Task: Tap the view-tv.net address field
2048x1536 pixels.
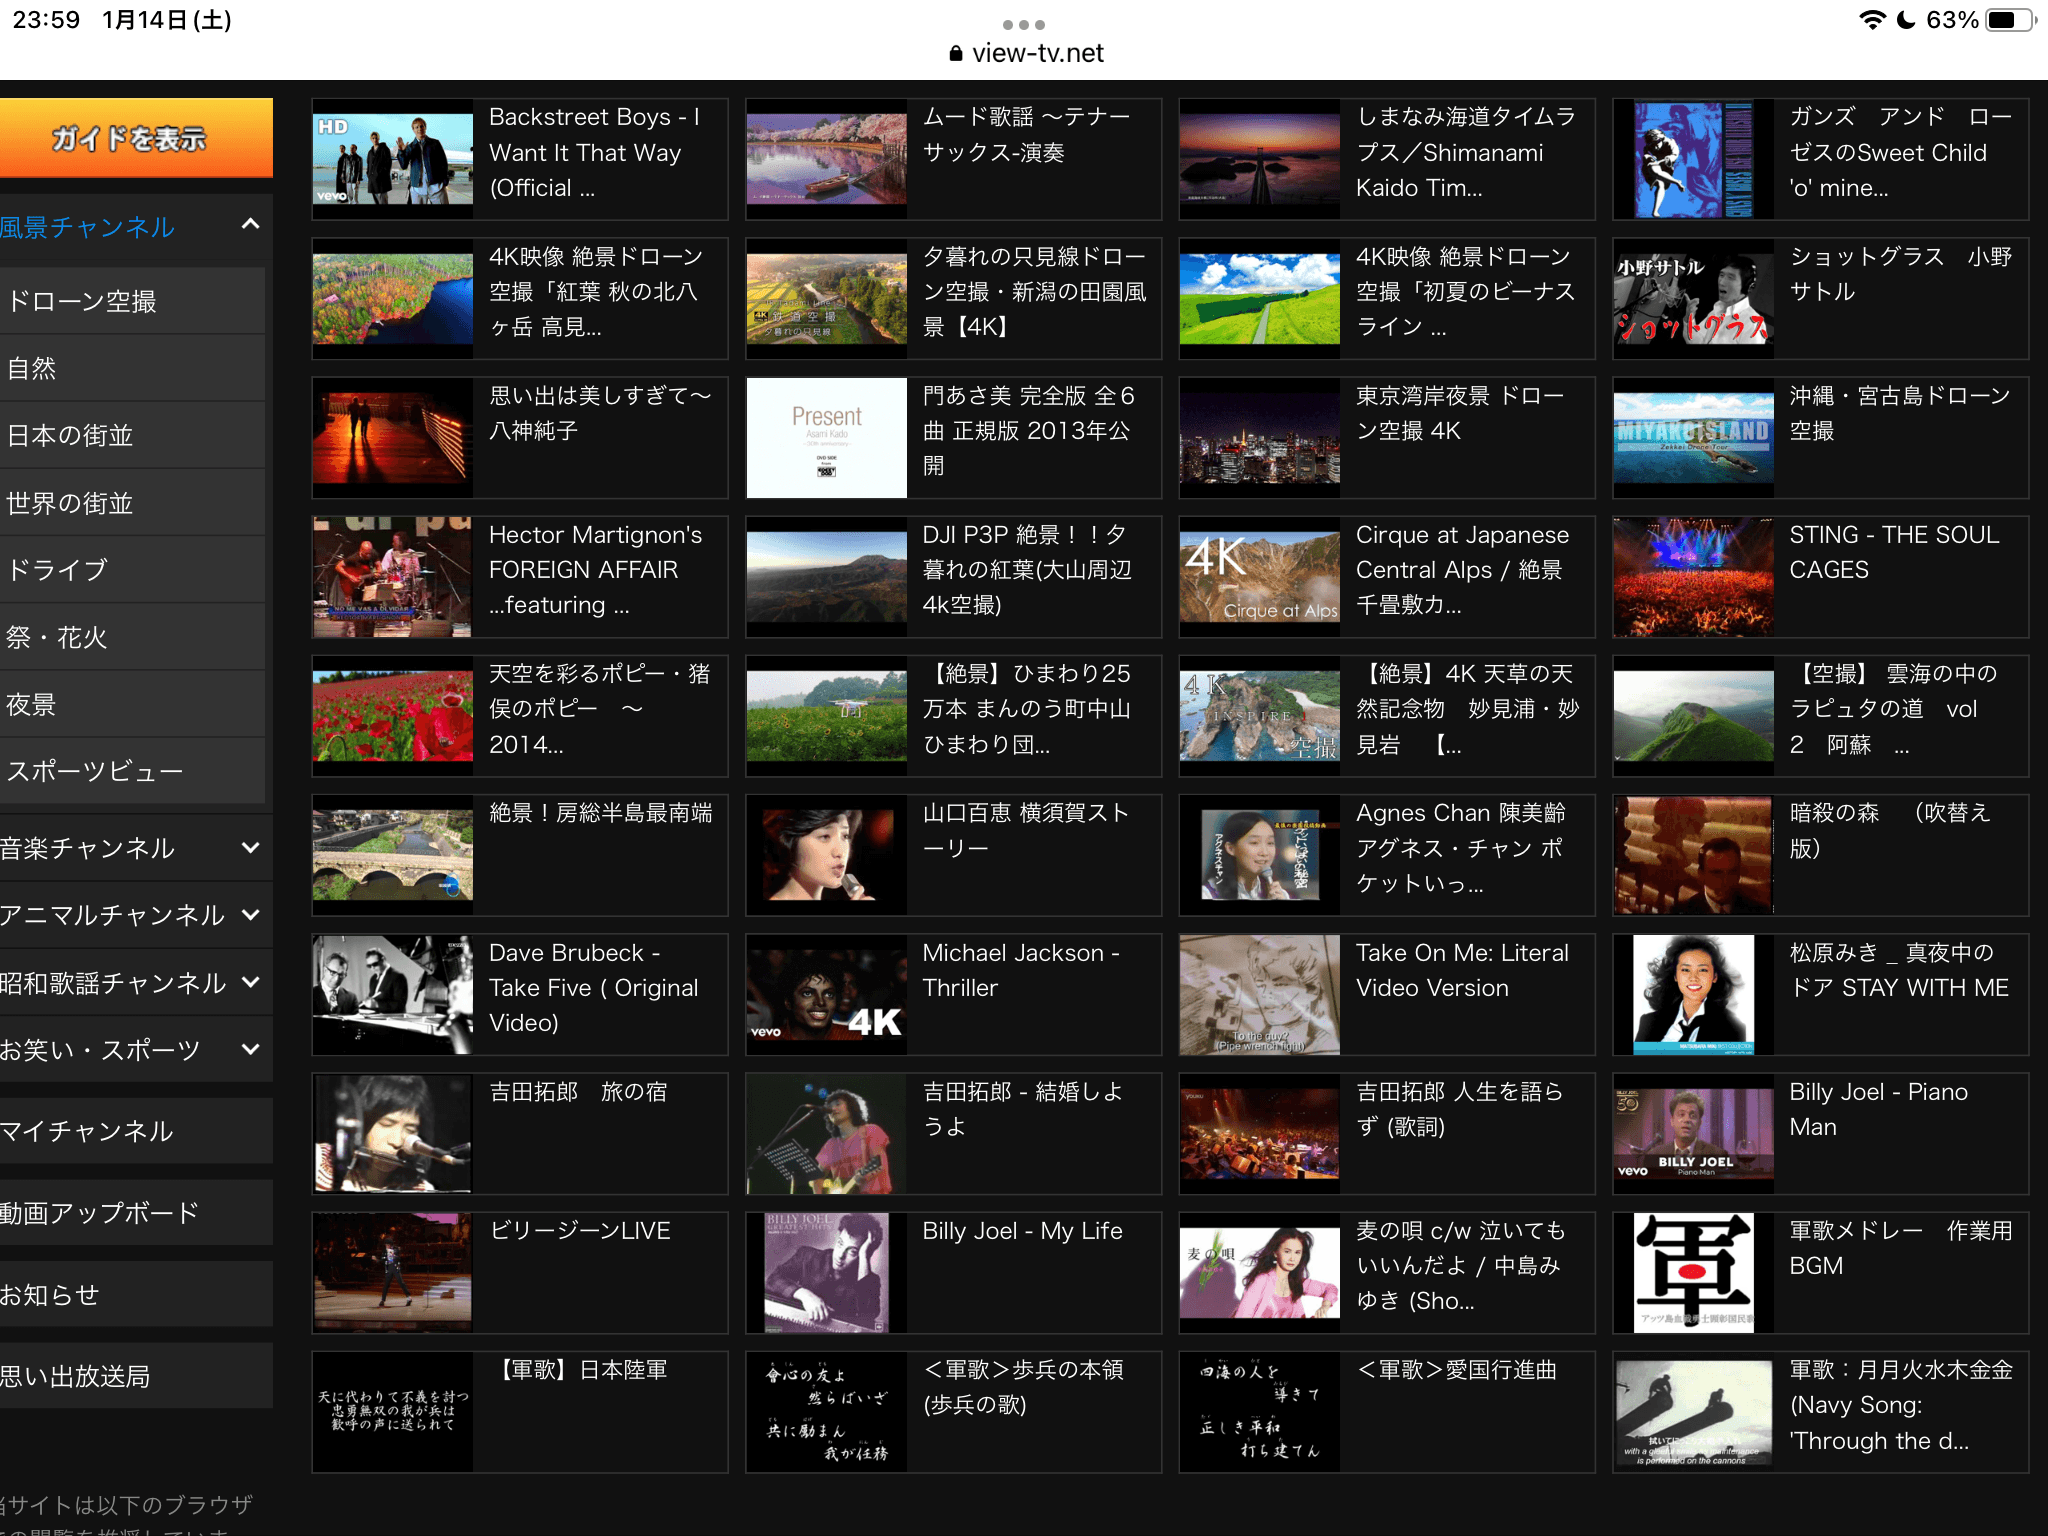Action: point(1036,54)
